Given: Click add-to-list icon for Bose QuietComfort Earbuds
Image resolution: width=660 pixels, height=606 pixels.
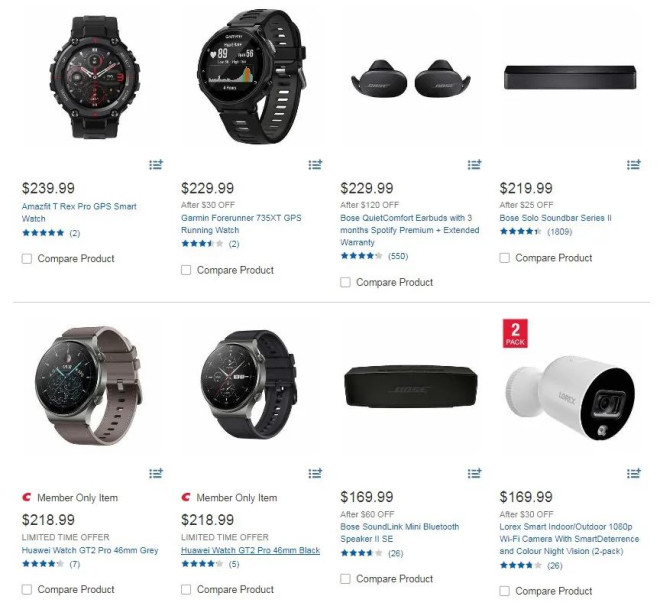Looking at the screenshot, I should point(474,165).
